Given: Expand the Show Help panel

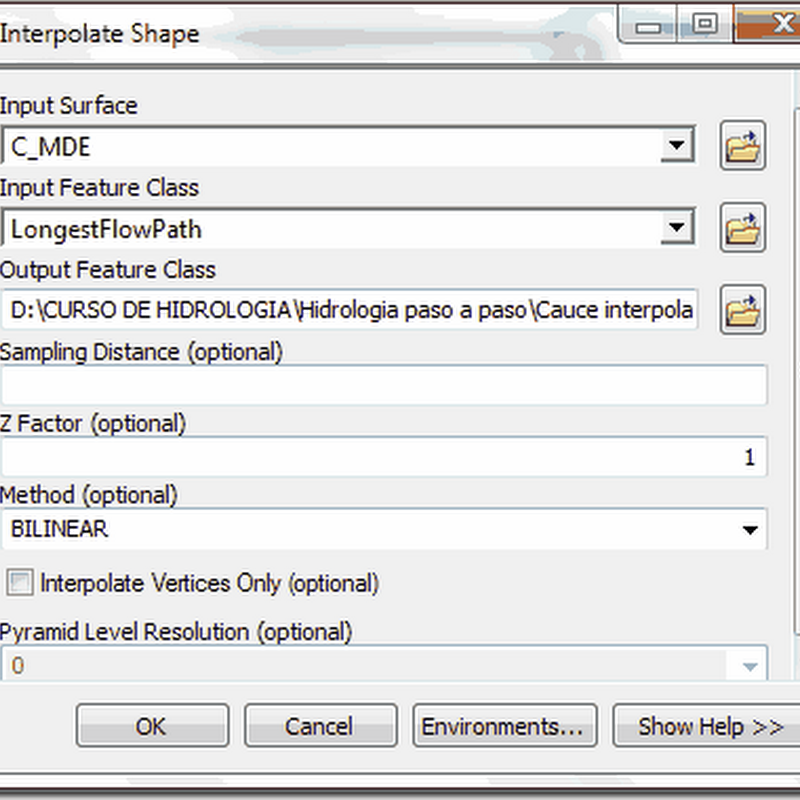Looking at the screenshot, I should click(707, 726).
